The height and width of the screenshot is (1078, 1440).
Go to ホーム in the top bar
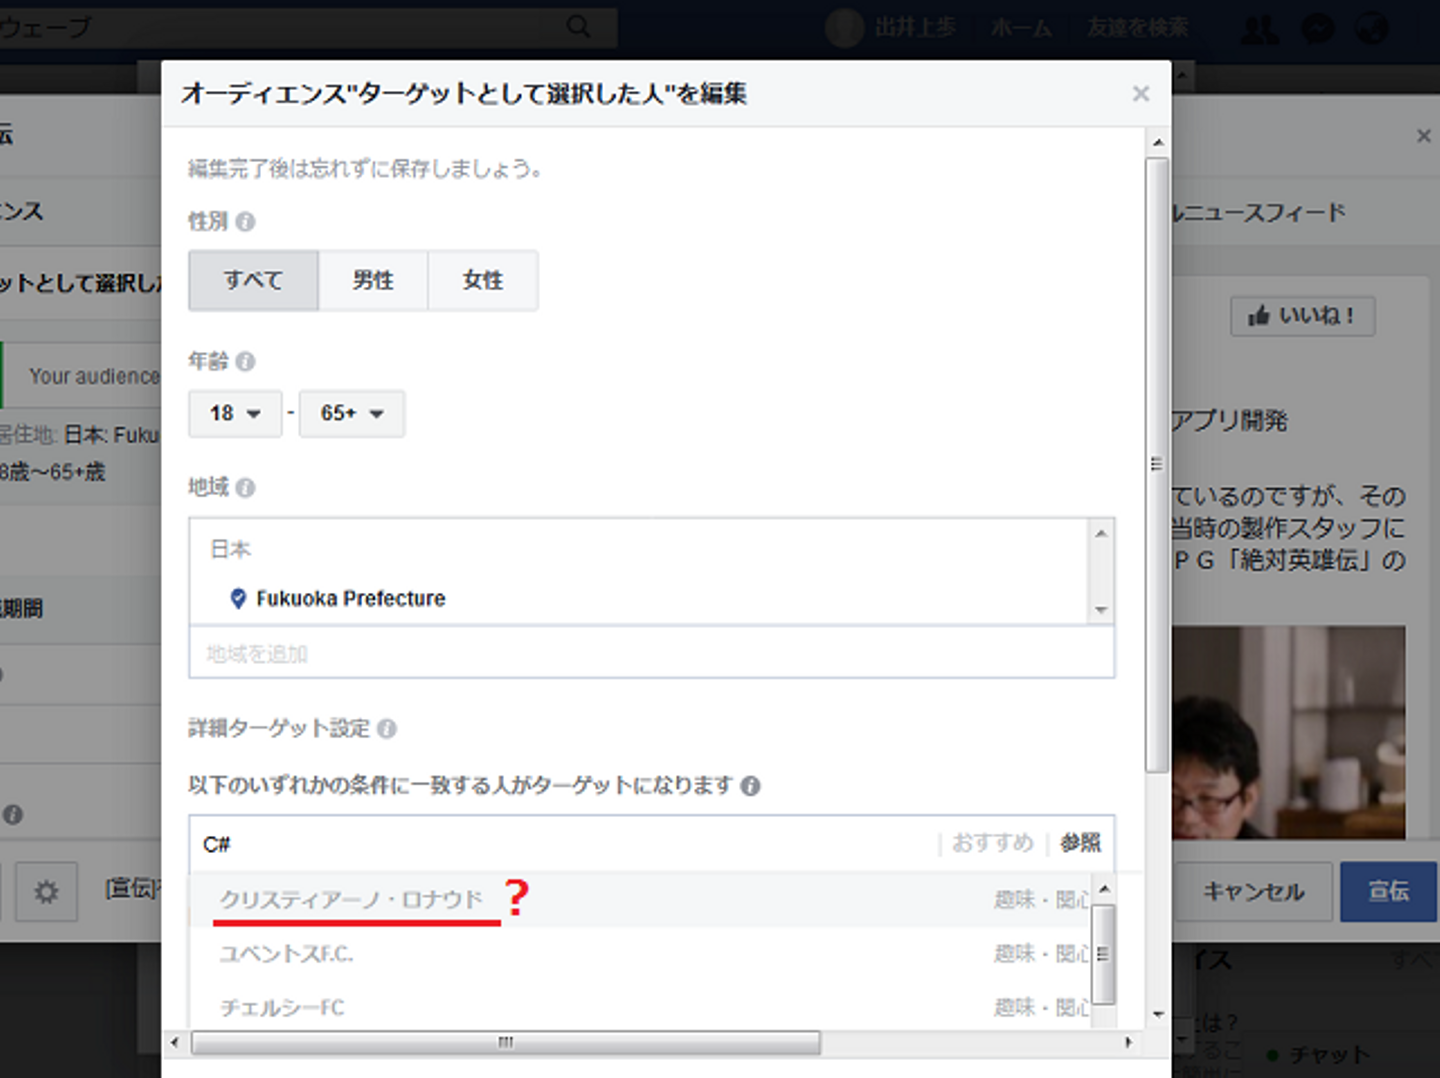click(1021, 28)
